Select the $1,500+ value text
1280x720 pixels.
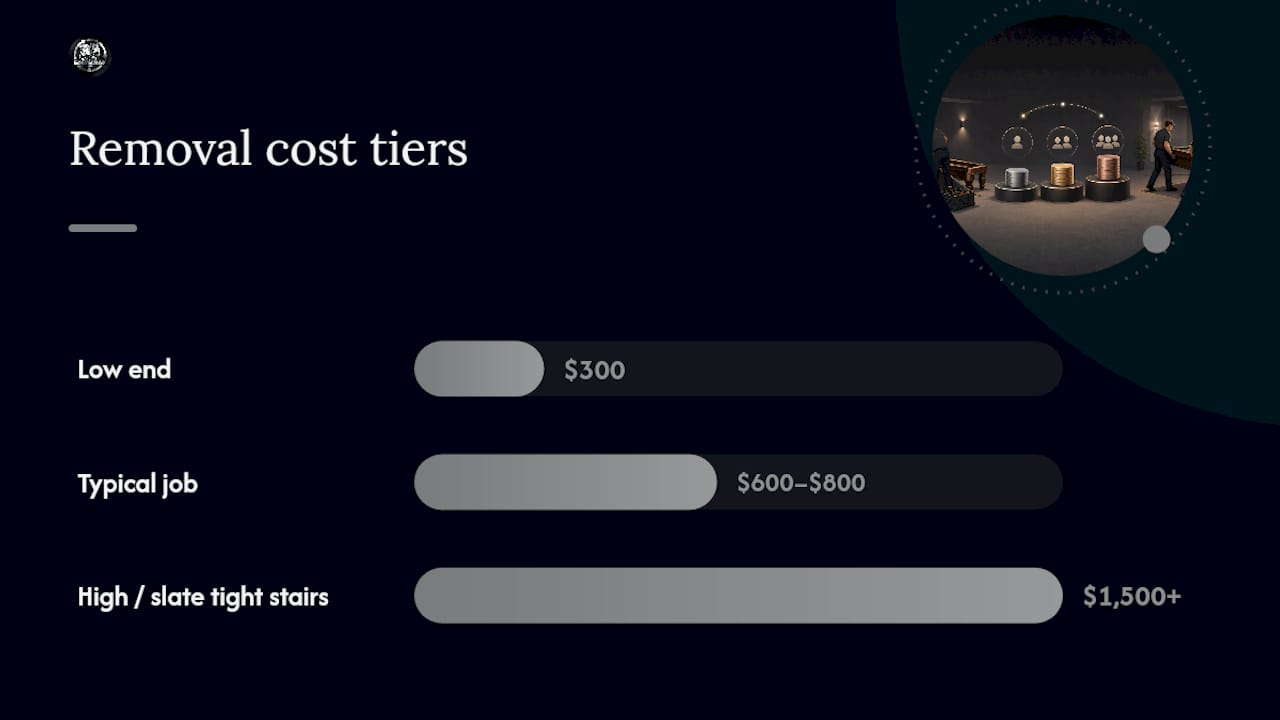tap(1132, 597)
